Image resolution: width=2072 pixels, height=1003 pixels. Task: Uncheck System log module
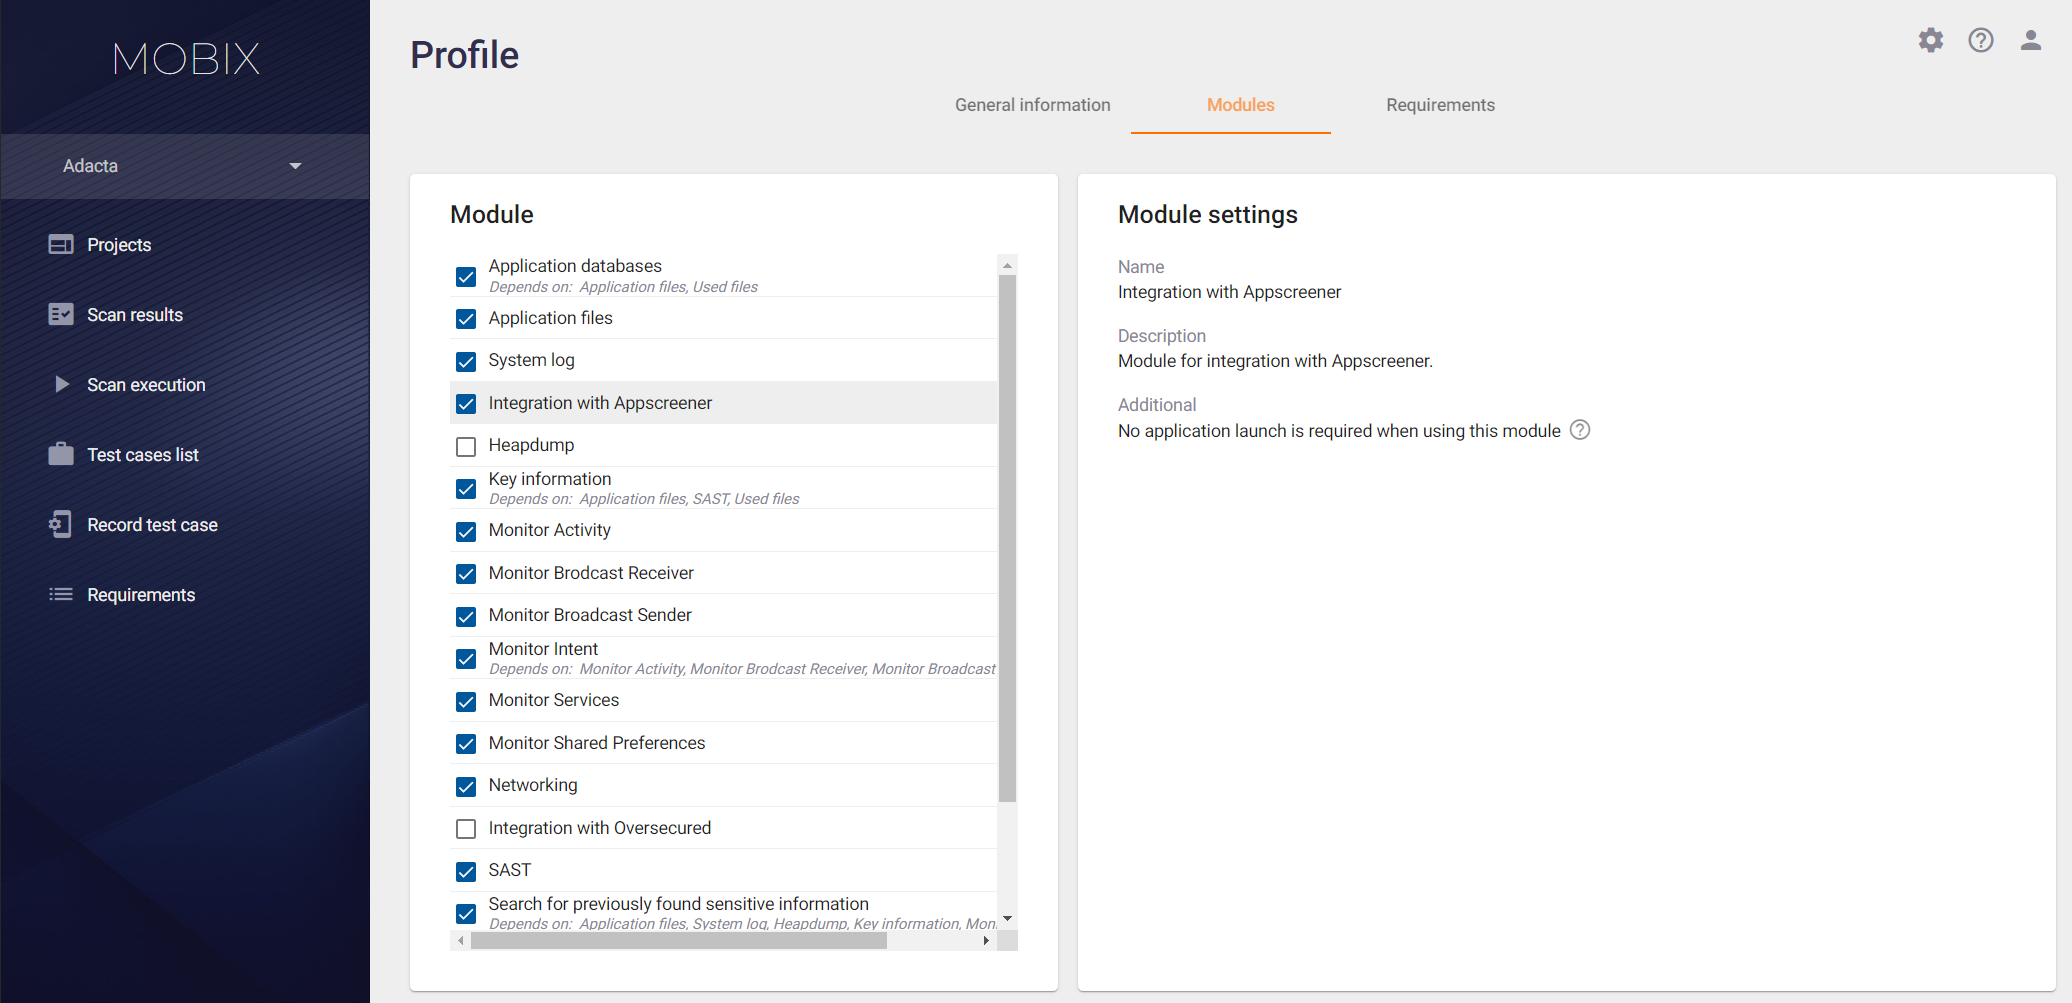(x=466, y=361)
